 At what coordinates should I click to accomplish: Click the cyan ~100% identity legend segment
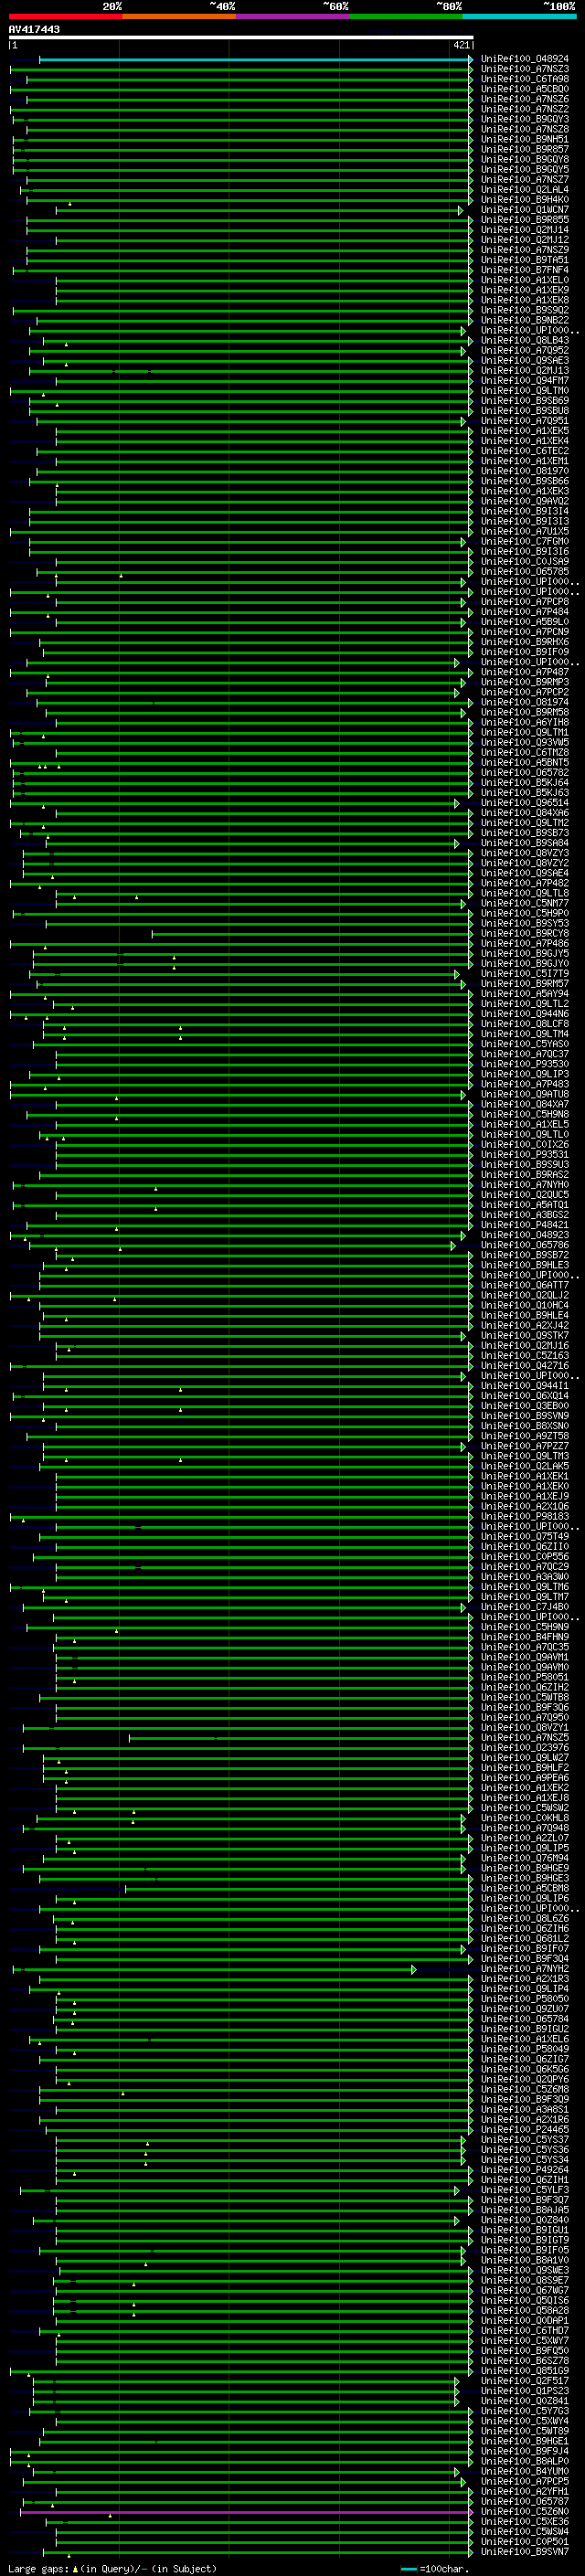point(519,16)
